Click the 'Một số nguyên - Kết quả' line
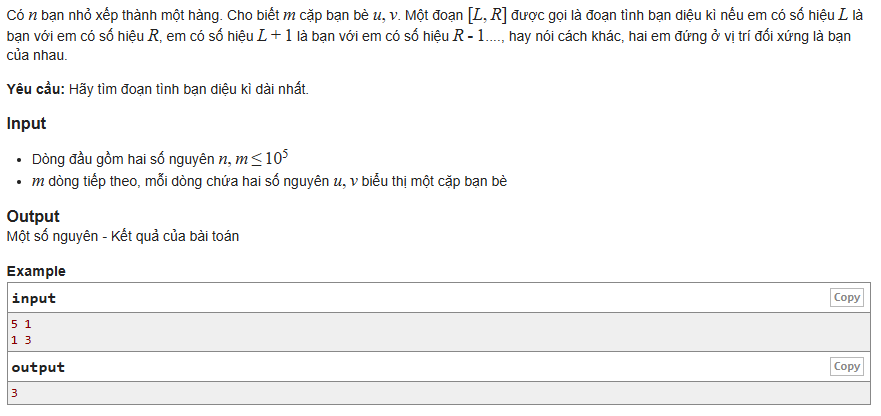 tap(122, 236)
